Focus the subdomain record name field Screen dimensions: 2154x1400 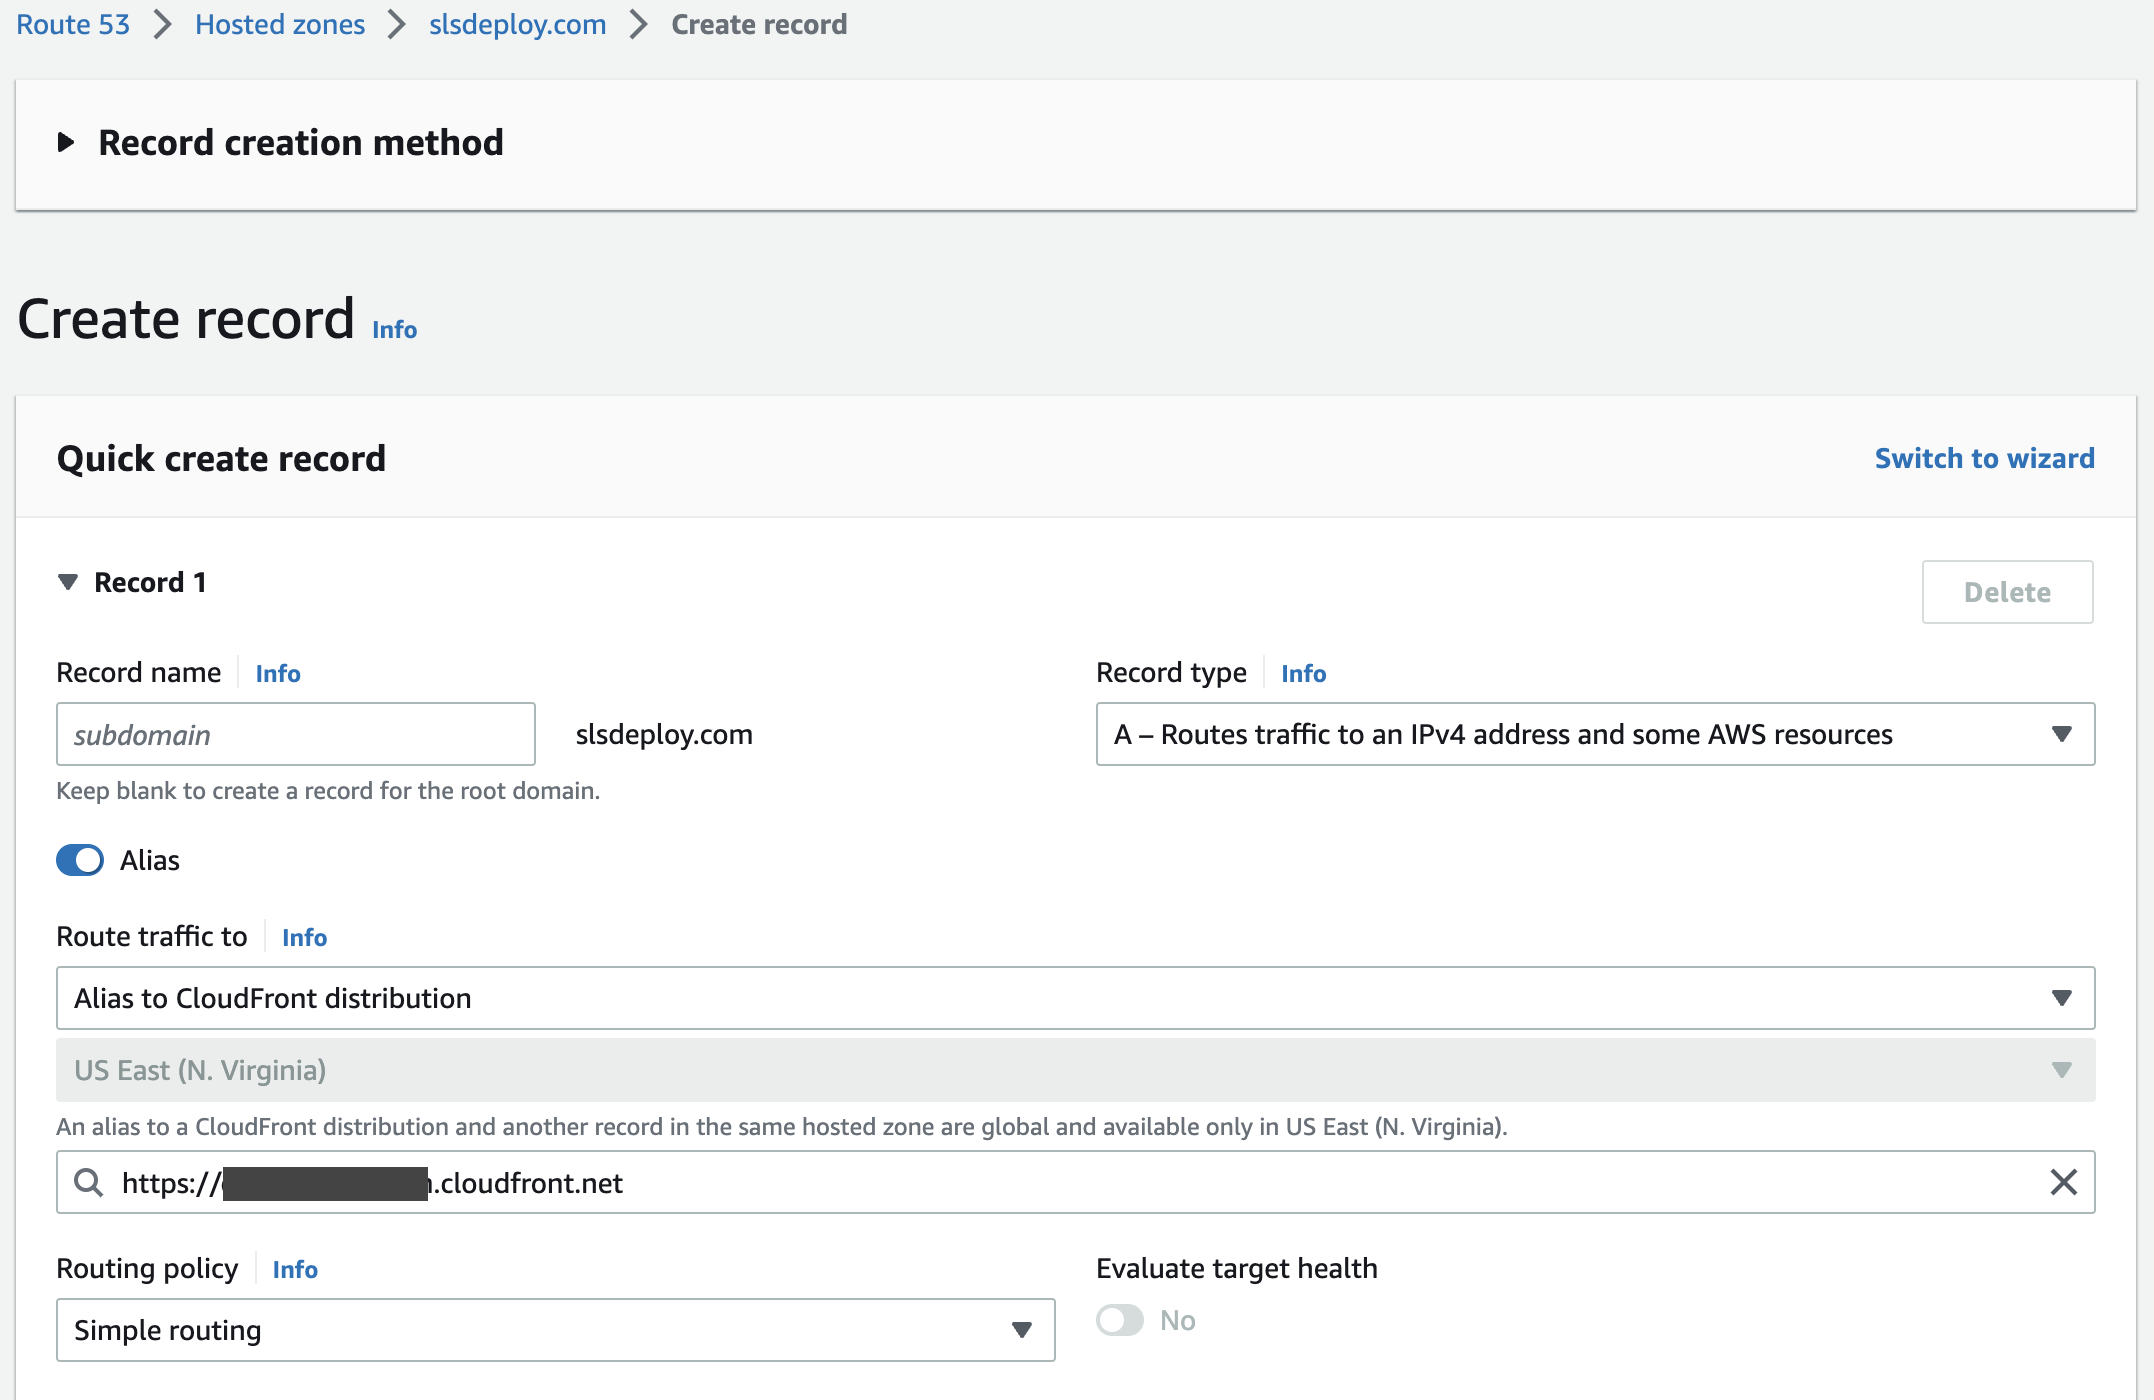pyautogui.click(x=296, y=734)
